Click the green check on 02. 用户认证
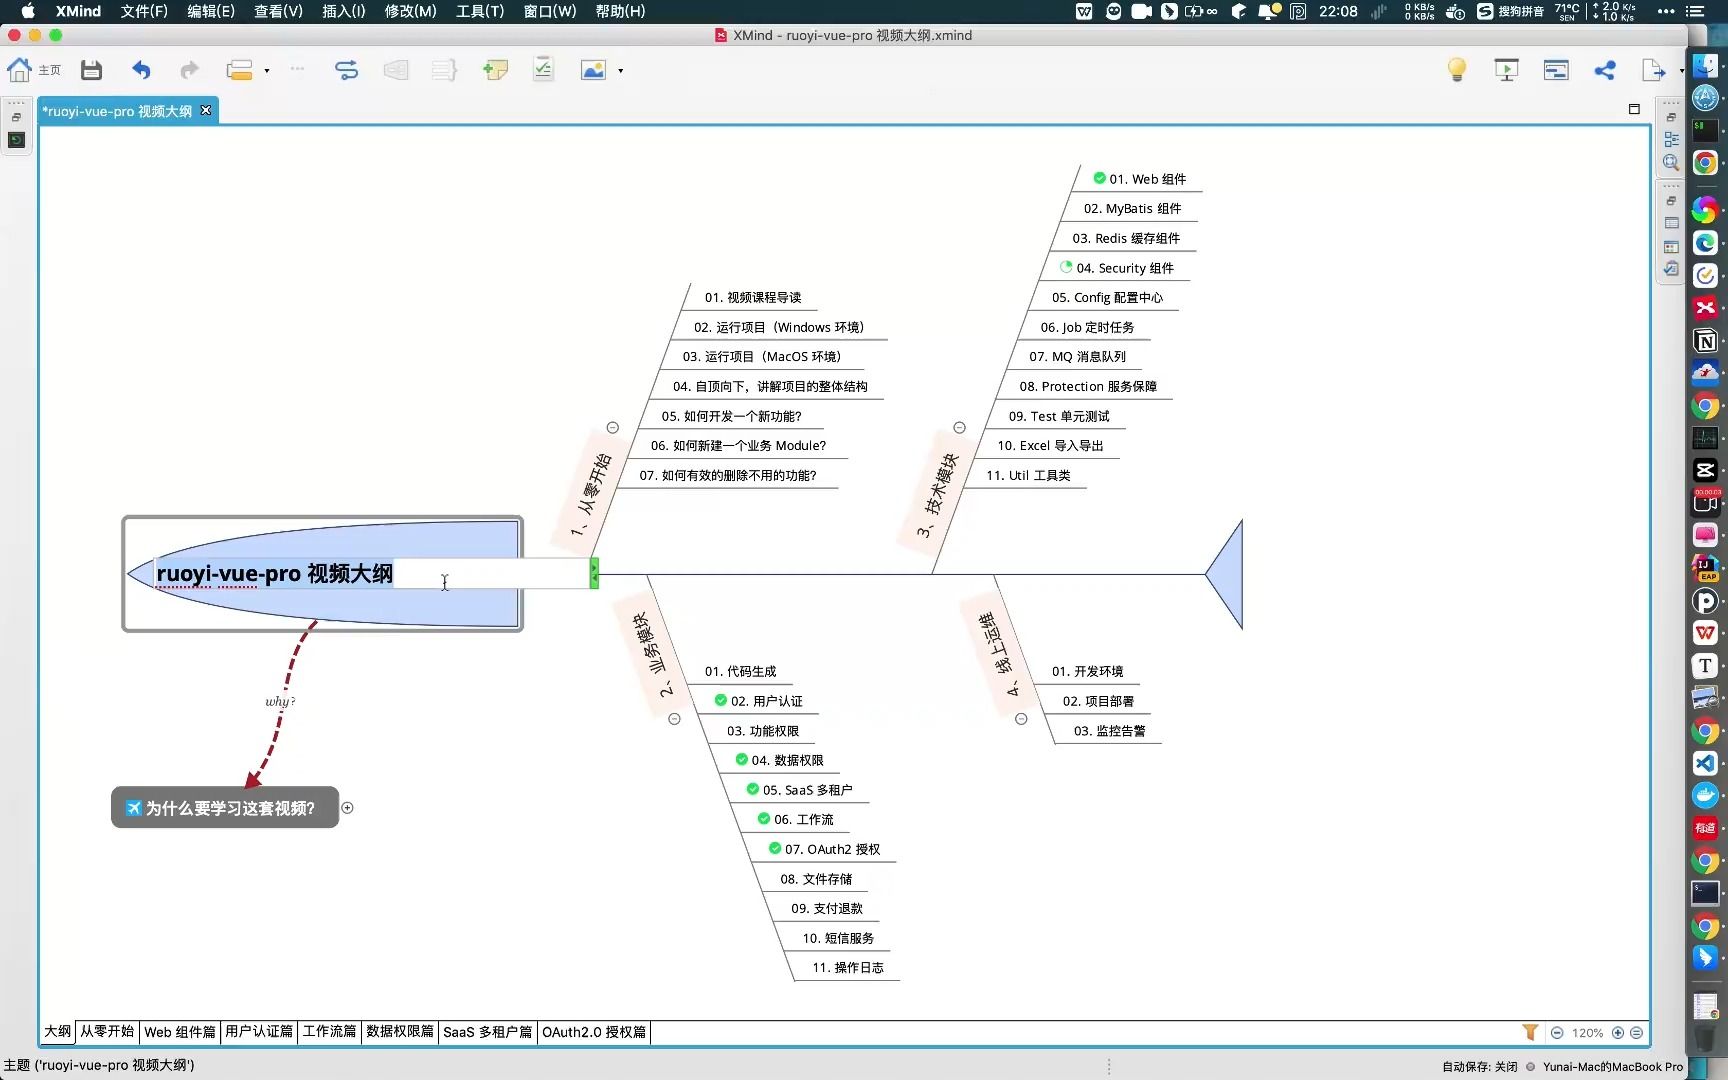Viewport: 1728px width, 1080px height. [720, 700]
